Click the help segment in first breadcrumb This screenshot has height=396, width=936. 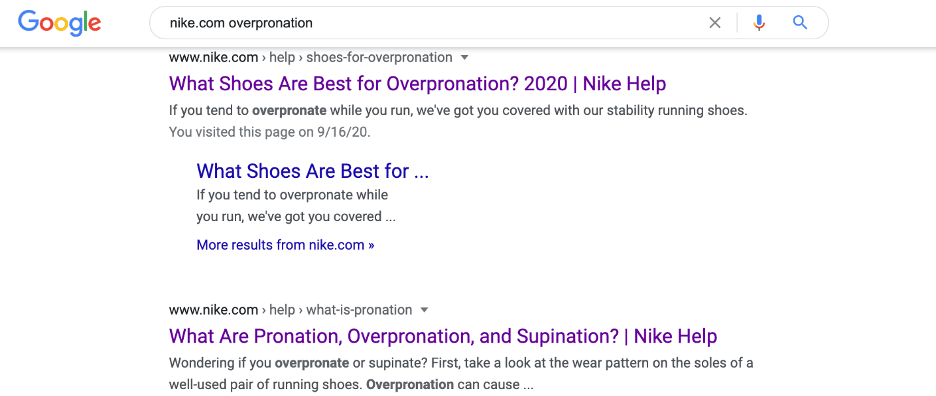click(282, 57)
